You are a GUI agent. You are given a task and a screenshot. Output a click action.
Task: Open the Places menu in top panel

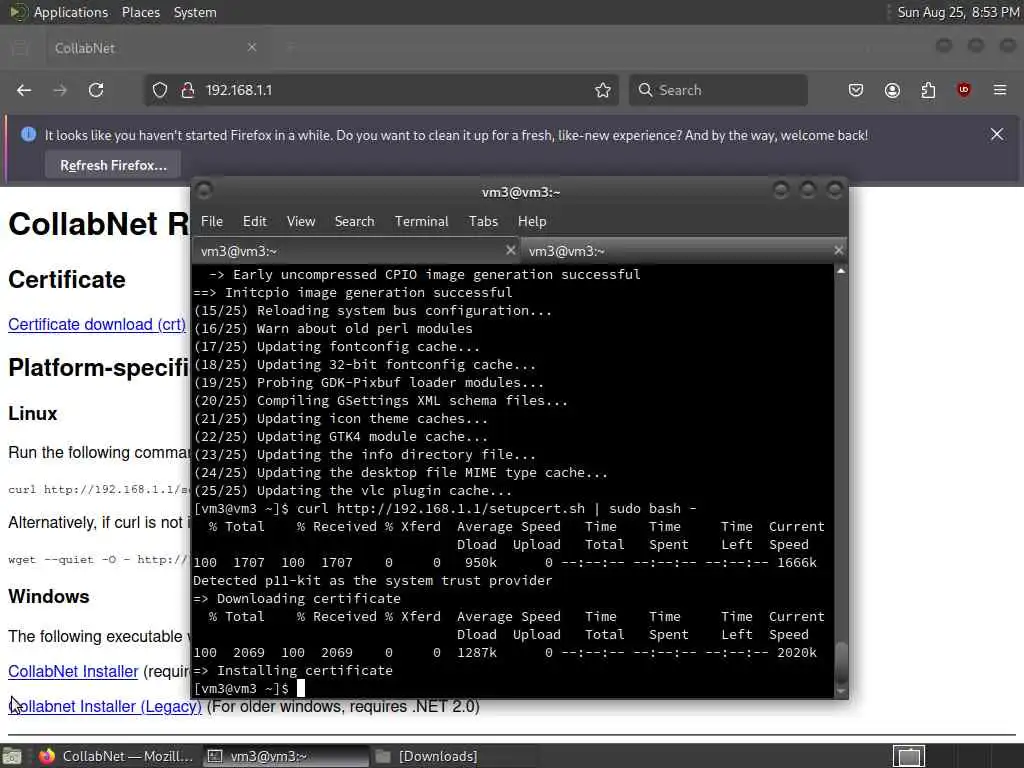click(141, 12)
